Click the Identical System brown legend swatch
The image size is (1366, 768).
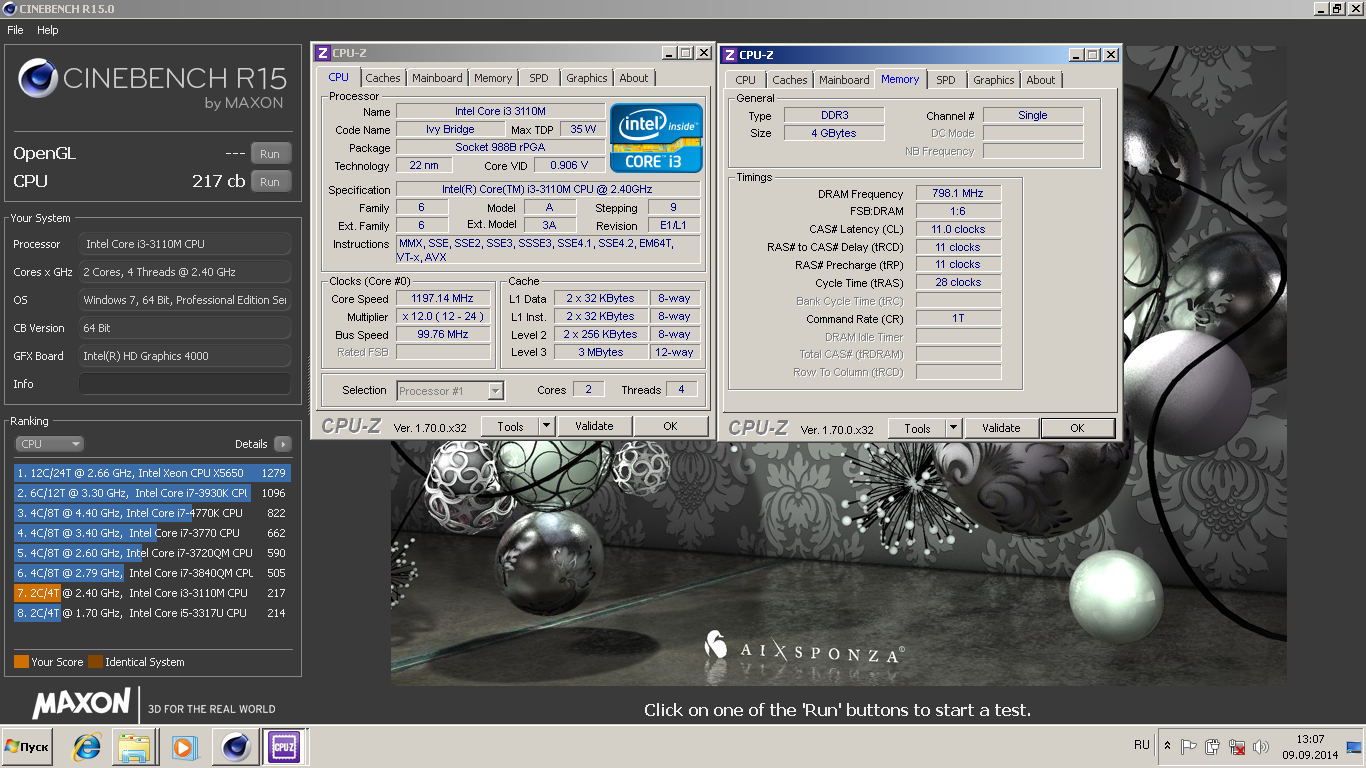click(95, 662)
